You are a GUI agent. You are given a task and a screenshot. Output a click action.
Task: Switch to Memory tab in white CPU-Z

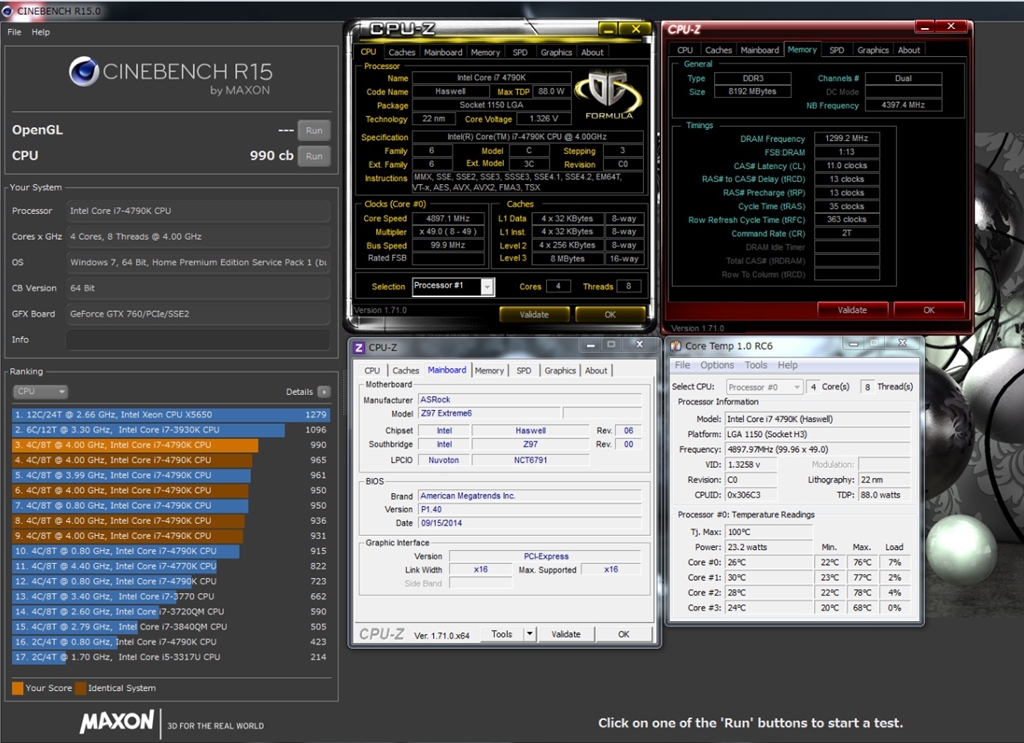(x=489, y=370)
